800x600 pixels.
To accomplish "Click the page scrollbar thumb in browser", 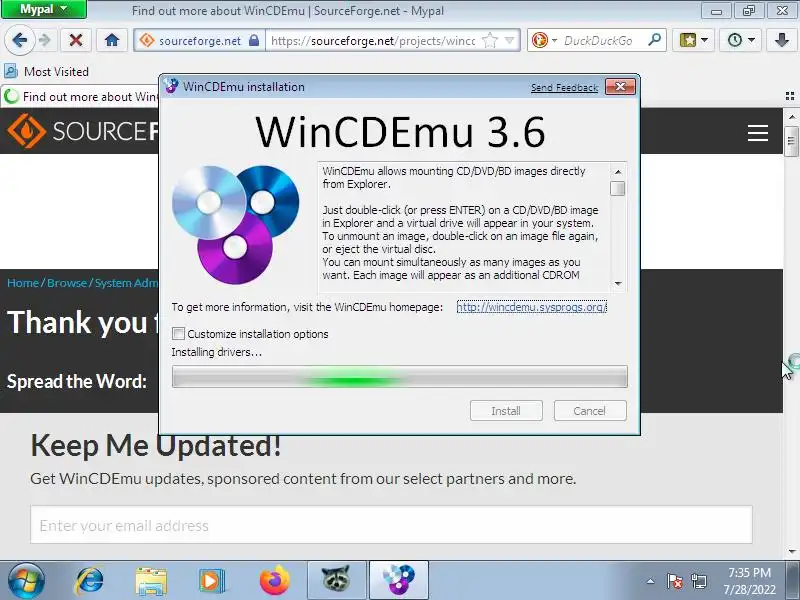I will [791, 141].
